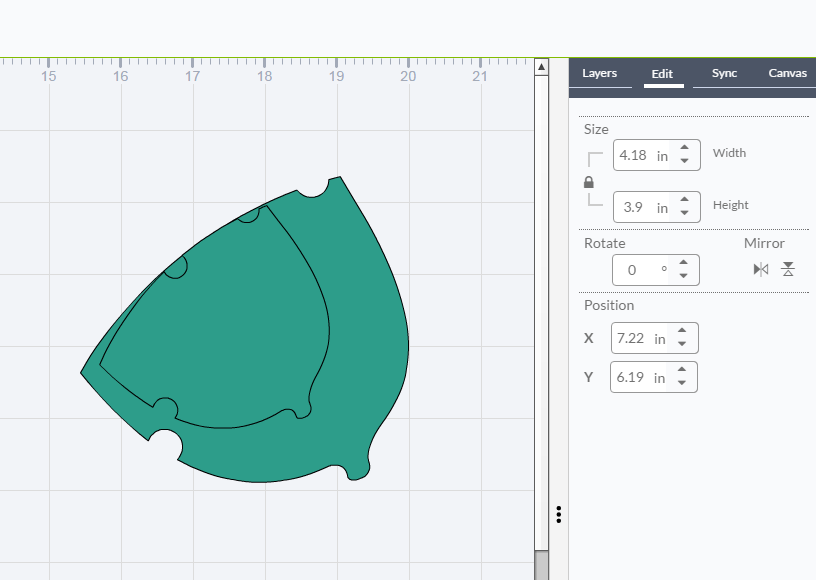
Task: Increase the Rotate angle by stepper
Action: 683,263
